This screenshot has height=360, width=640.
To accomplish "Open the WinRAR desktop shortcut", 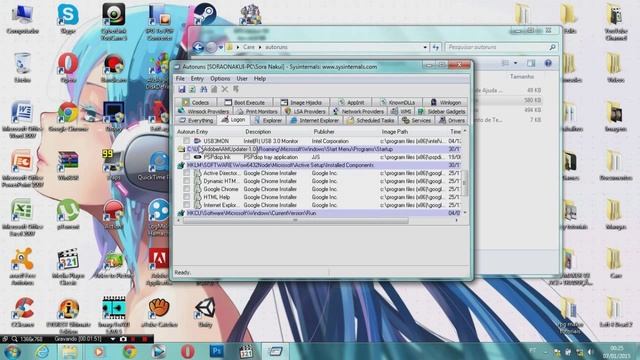I will tap(68, 165).
